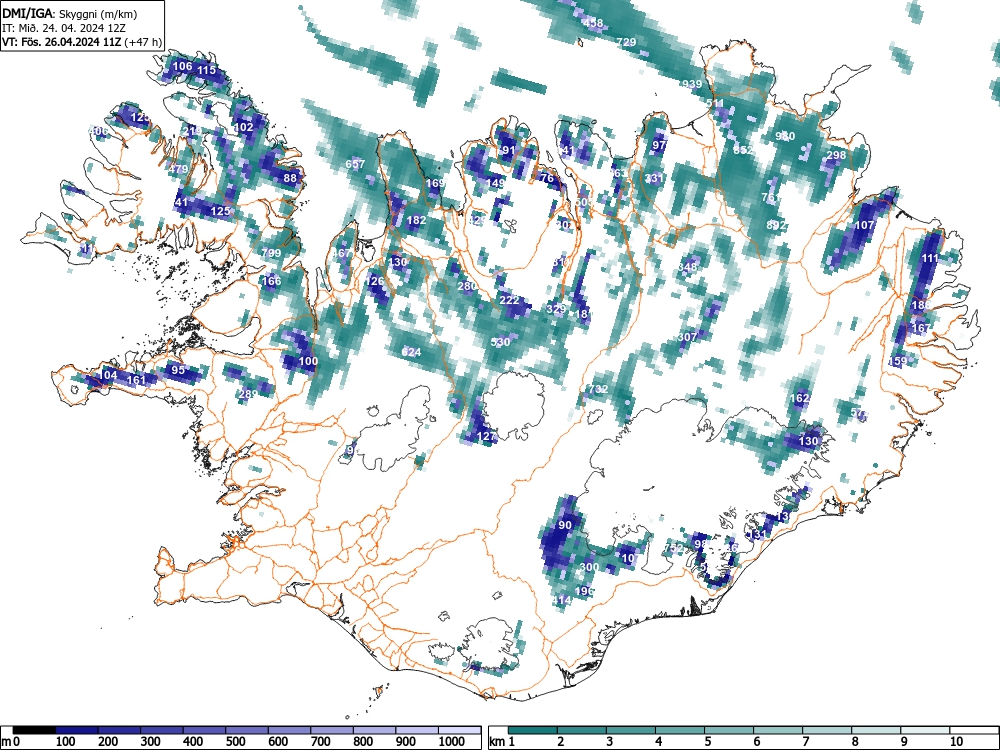This screenshot has height=750, width=1000.
Task: Click the teal legend swatch between 5 and 6
Action: click(x=729, y=730)
